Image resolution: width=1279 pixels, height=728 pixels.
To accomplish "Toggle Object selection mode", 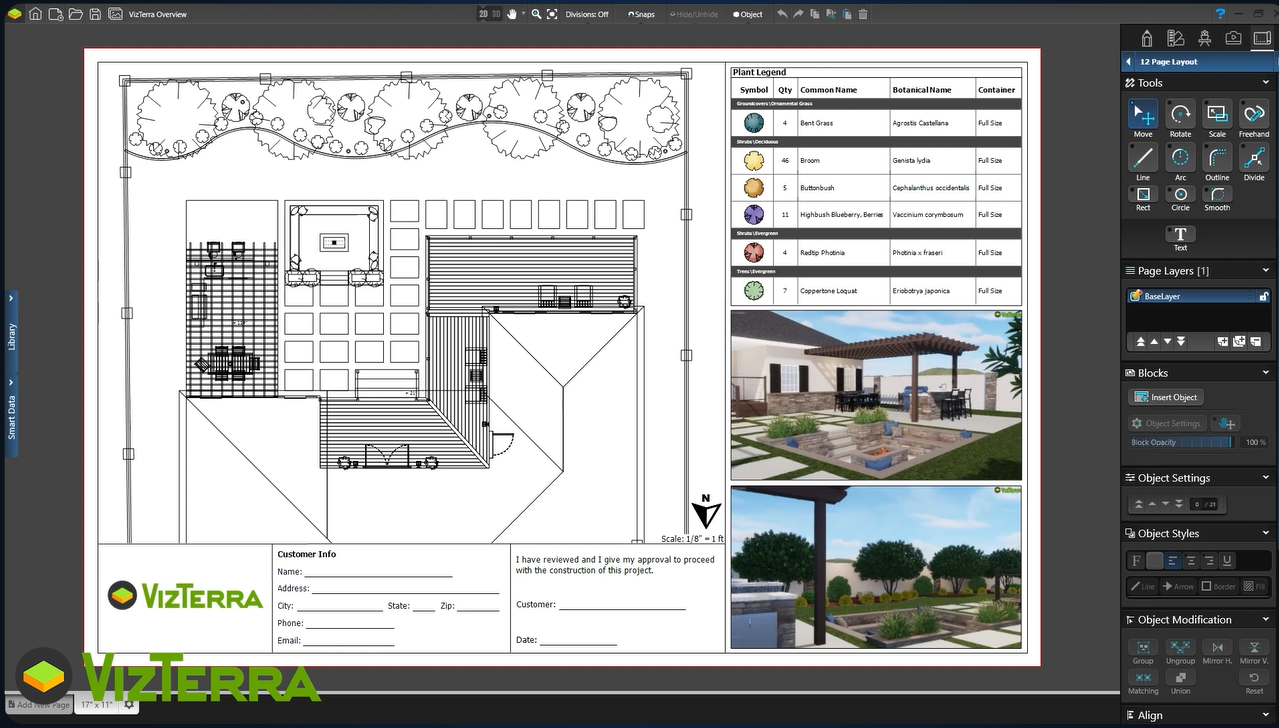I will (748, 14).
